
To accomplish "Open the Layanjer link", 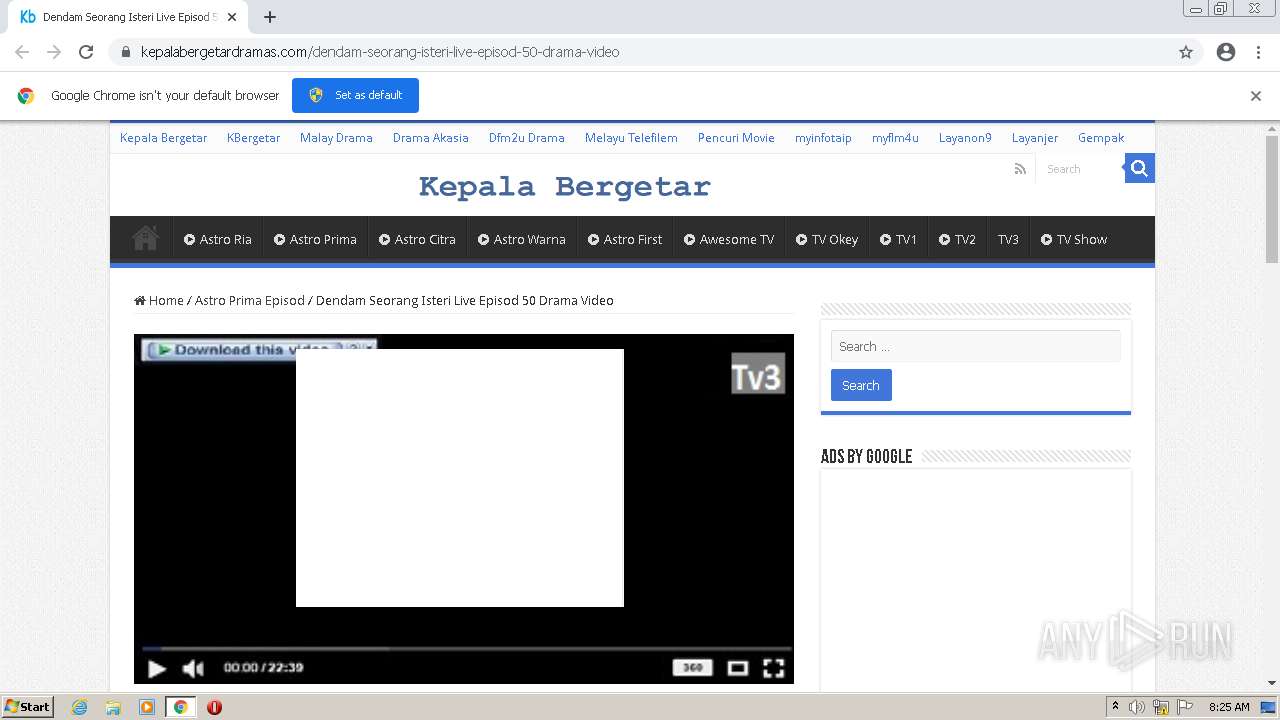I will click(1034, 138).
